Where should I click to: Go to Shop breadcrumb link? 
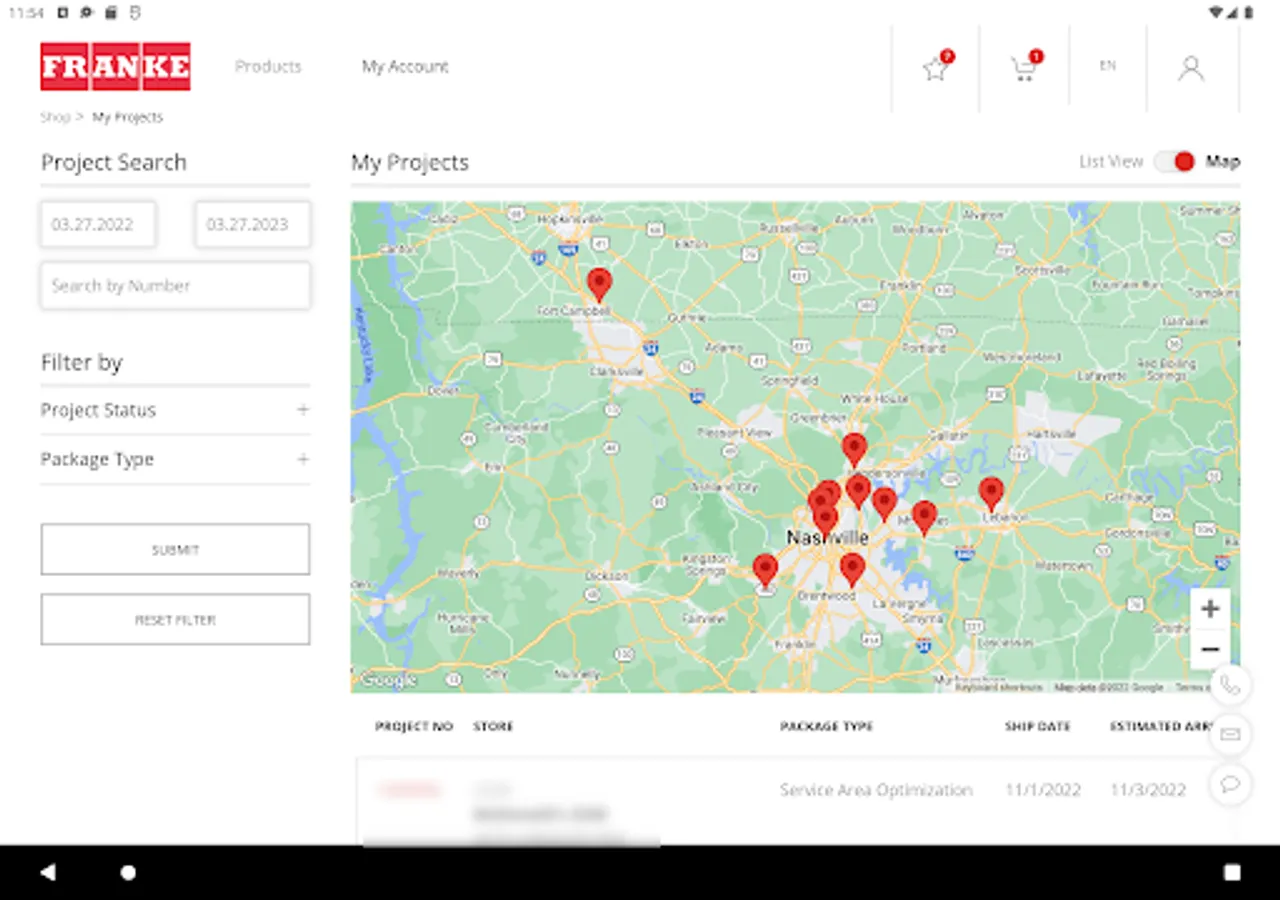point(55,117)
